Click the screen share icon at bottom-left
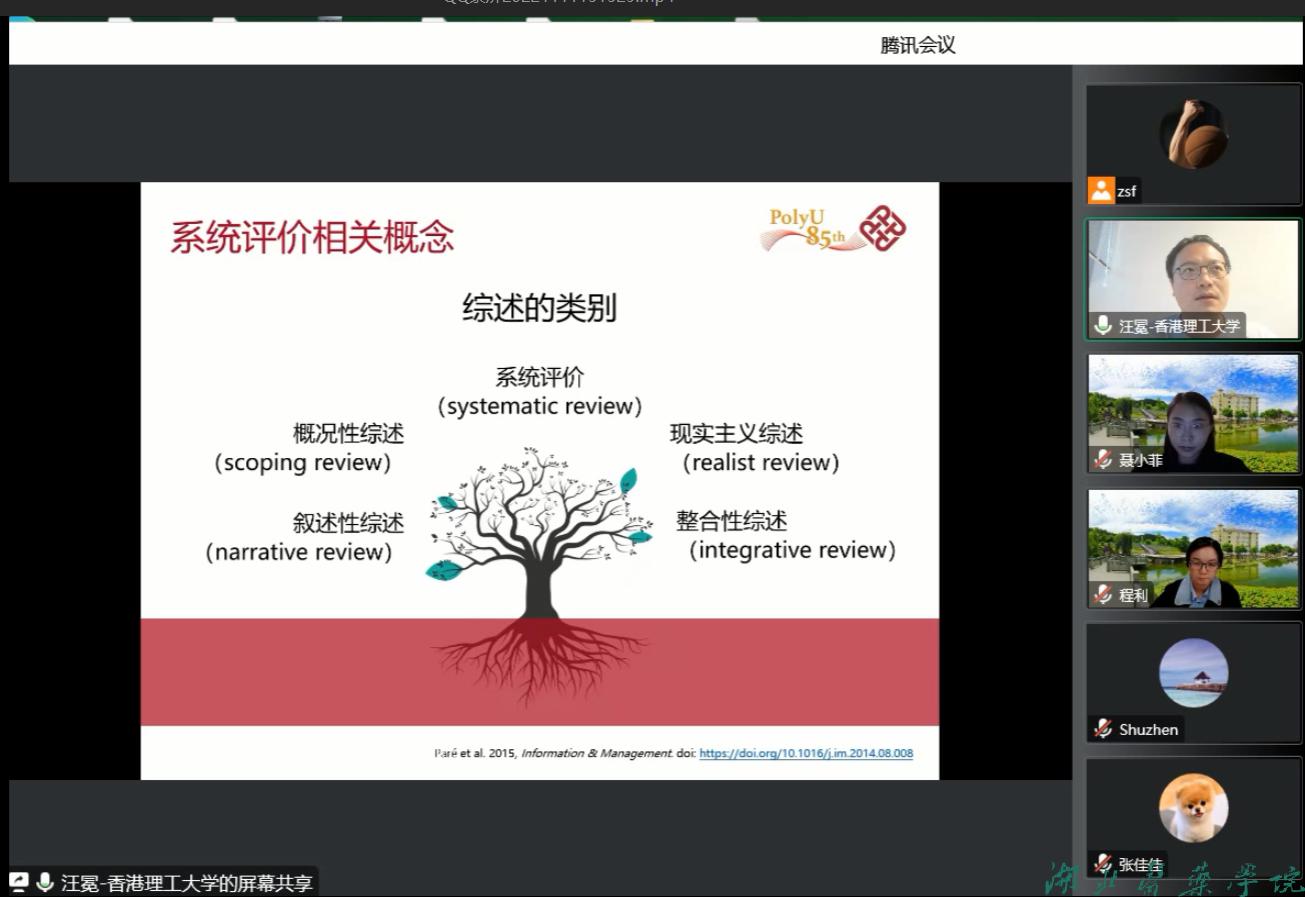 19,882
